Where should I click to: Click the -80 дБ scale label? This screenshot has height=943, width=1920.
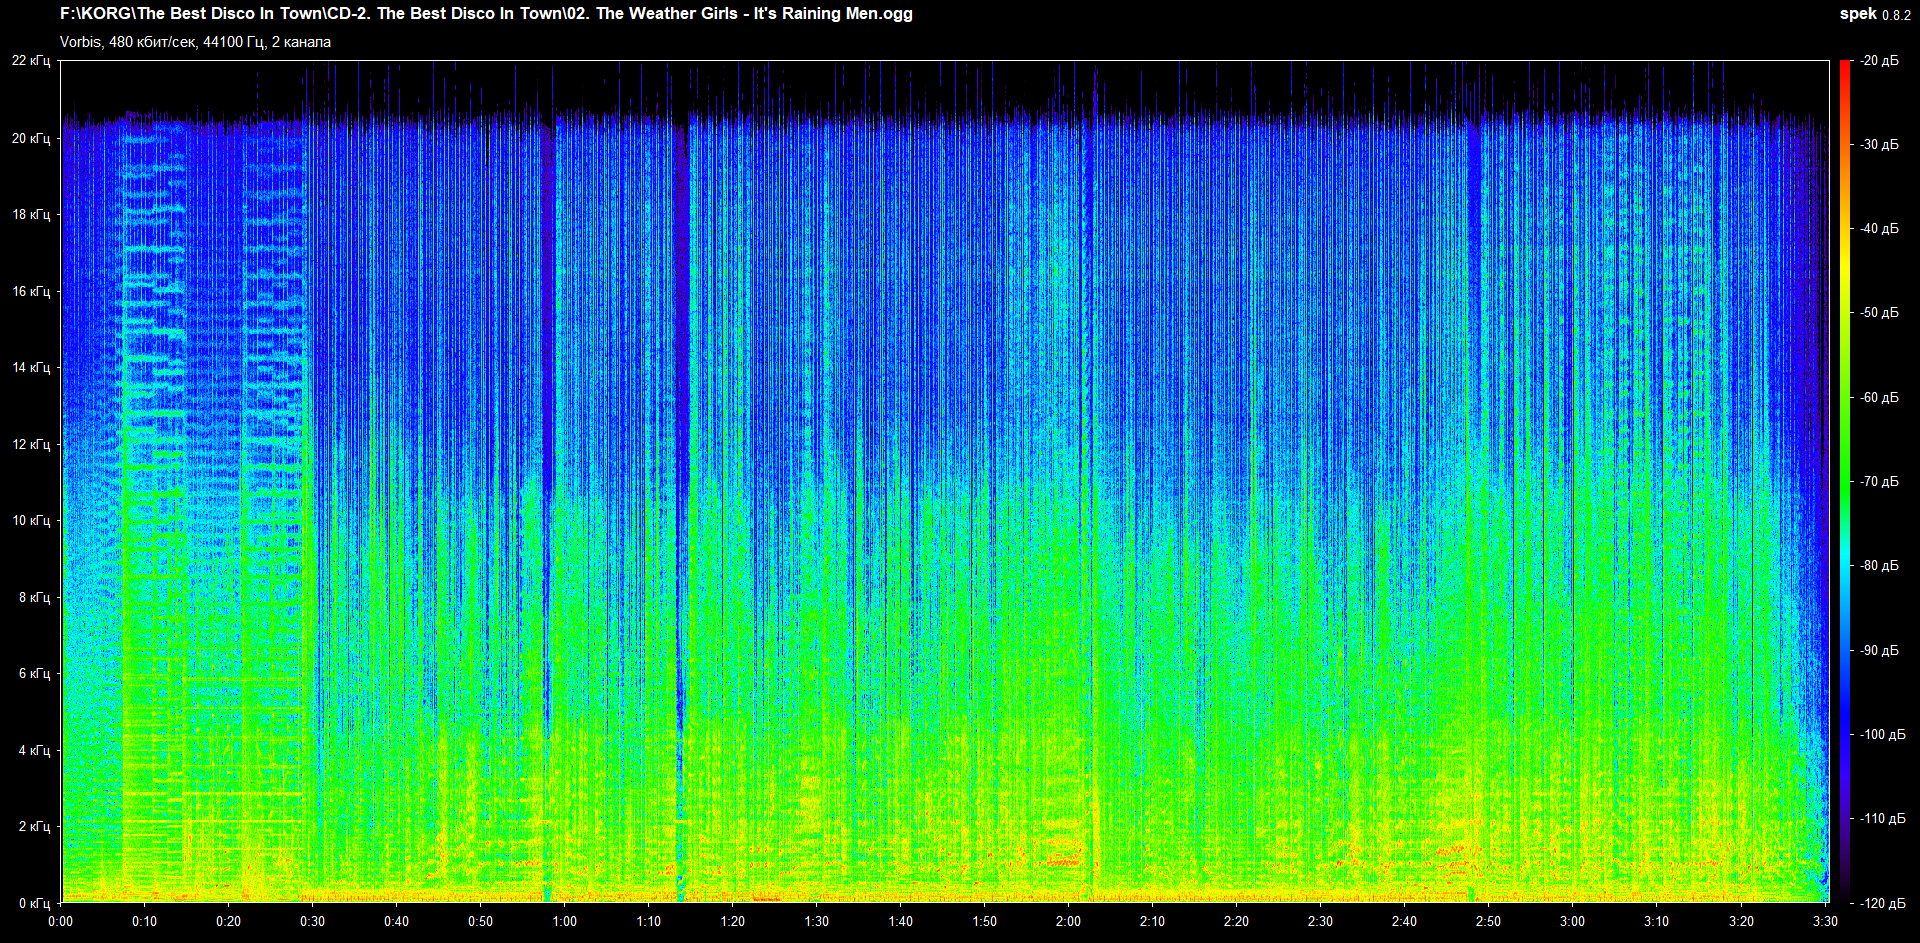click(1879, 566)
